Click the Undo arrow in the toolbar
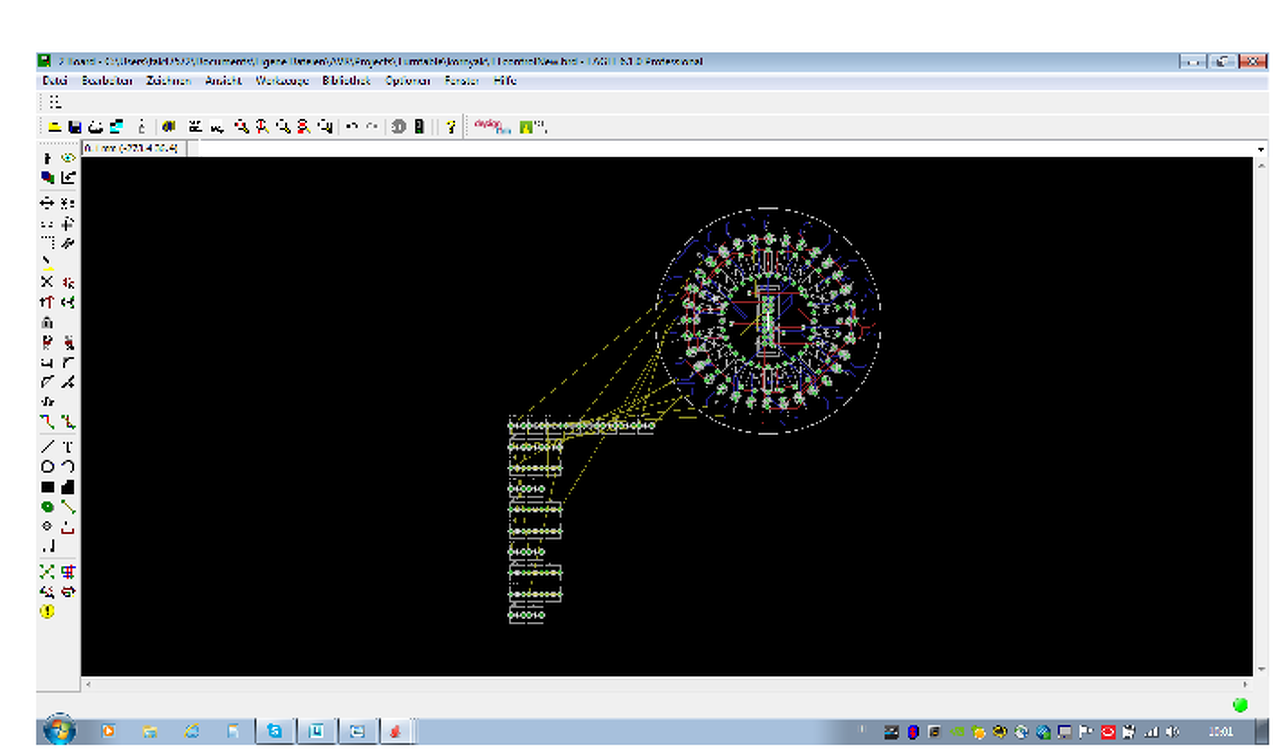The image size is (1280, 754). (351, 127)
